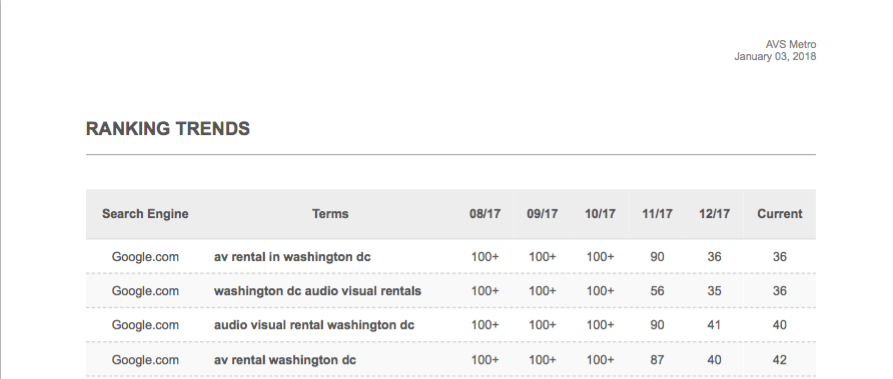Screen dimensions: 893x379
Task: Click 08/17 value for 'av rental washington dc'
Action: tap(485, 360)
